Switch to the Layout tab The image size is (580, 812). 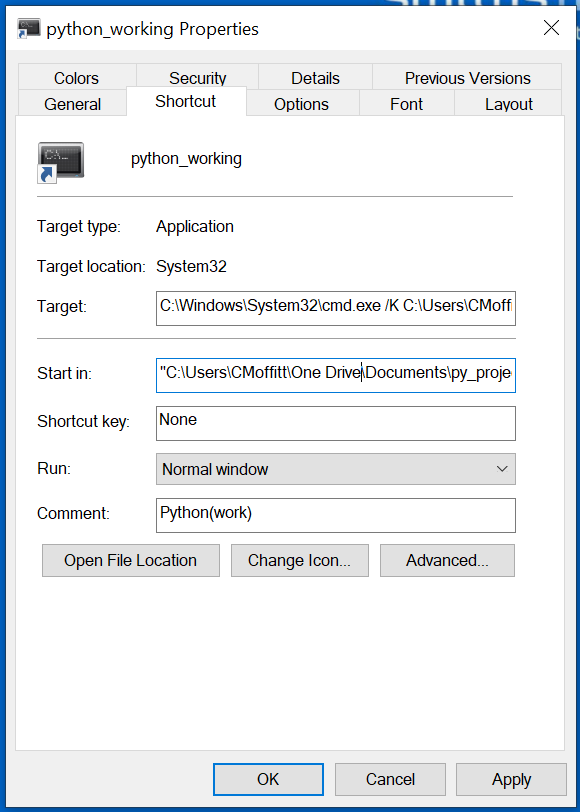[509, 104]
